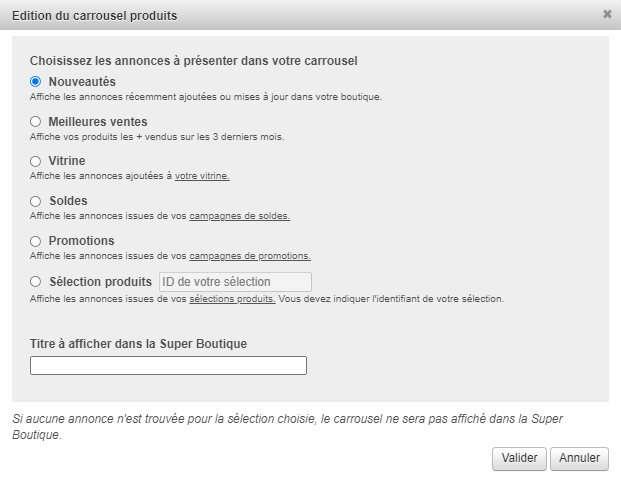621x485 pixels.
Task: Click the 'sélections produits' link
Action: 232,298
